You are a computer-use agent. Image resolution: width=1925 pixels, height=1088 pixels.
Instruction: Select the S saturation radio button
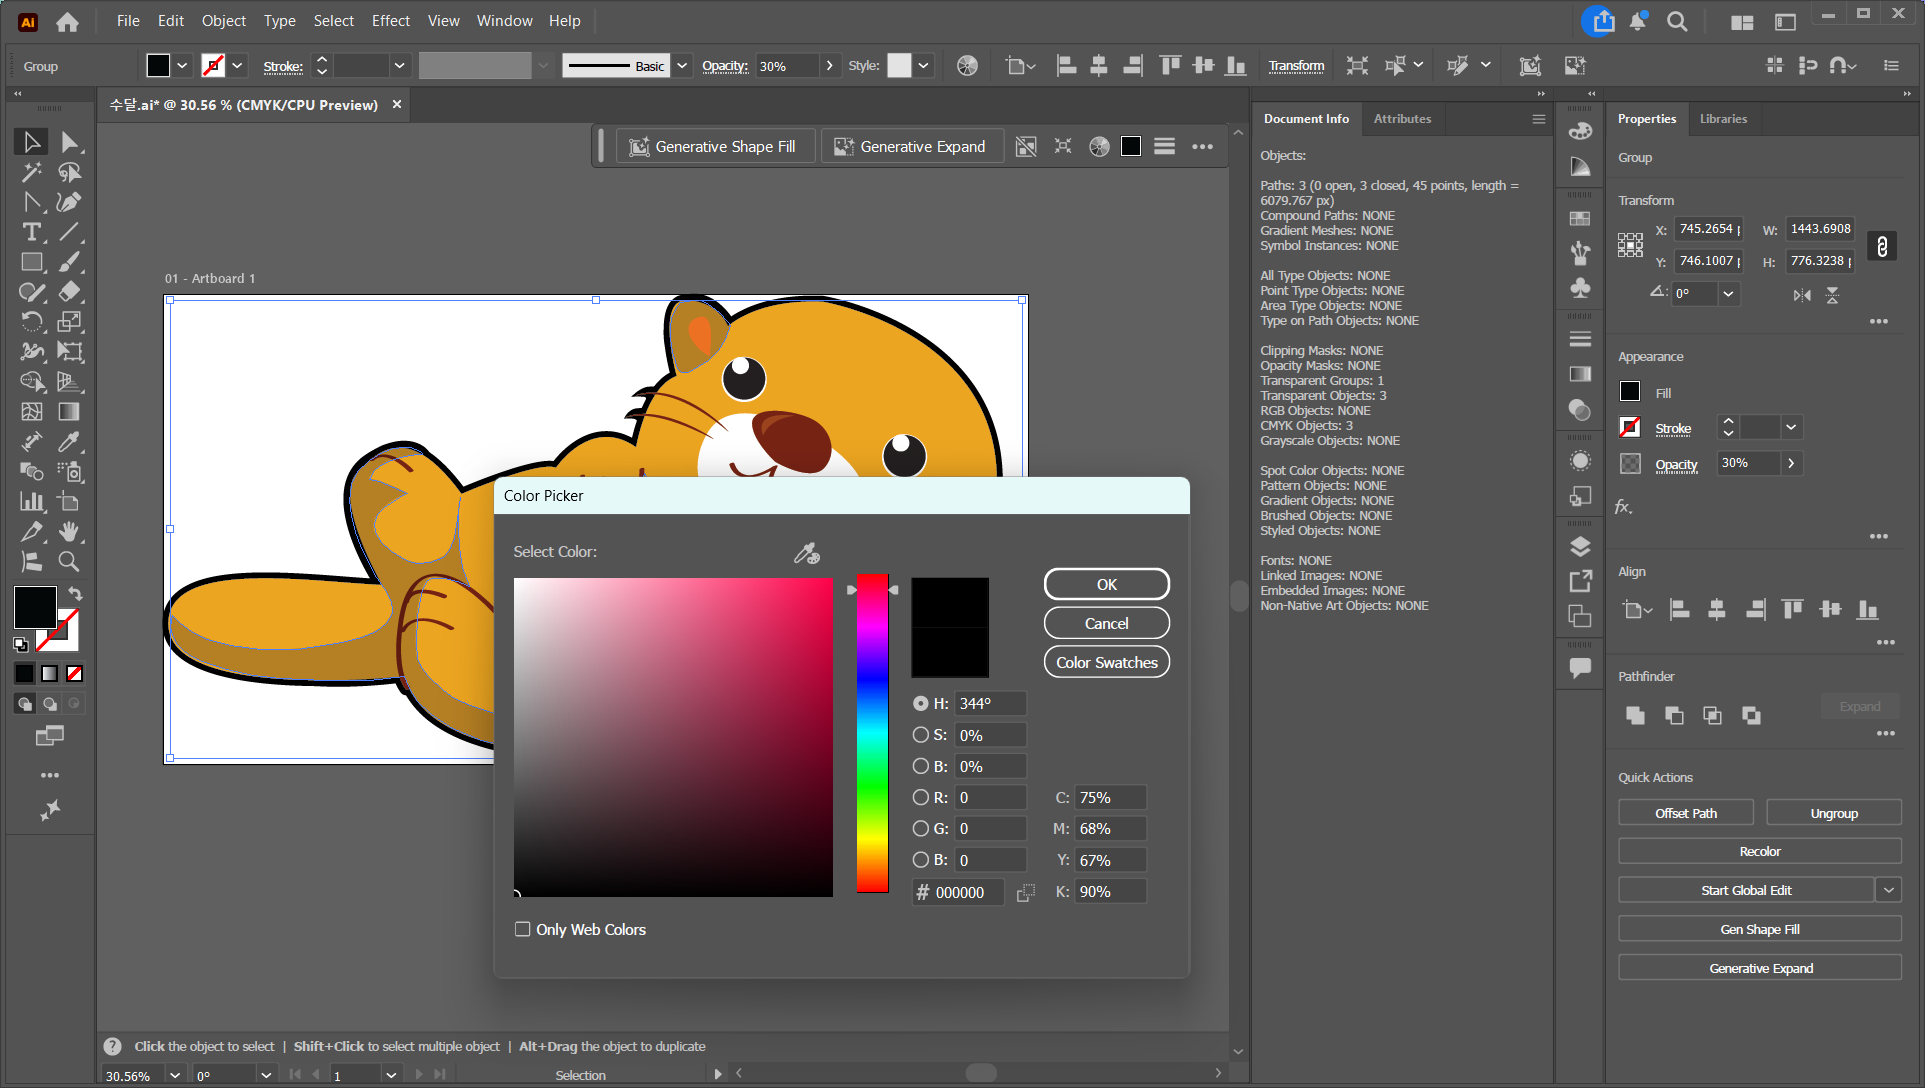point(920,735)
